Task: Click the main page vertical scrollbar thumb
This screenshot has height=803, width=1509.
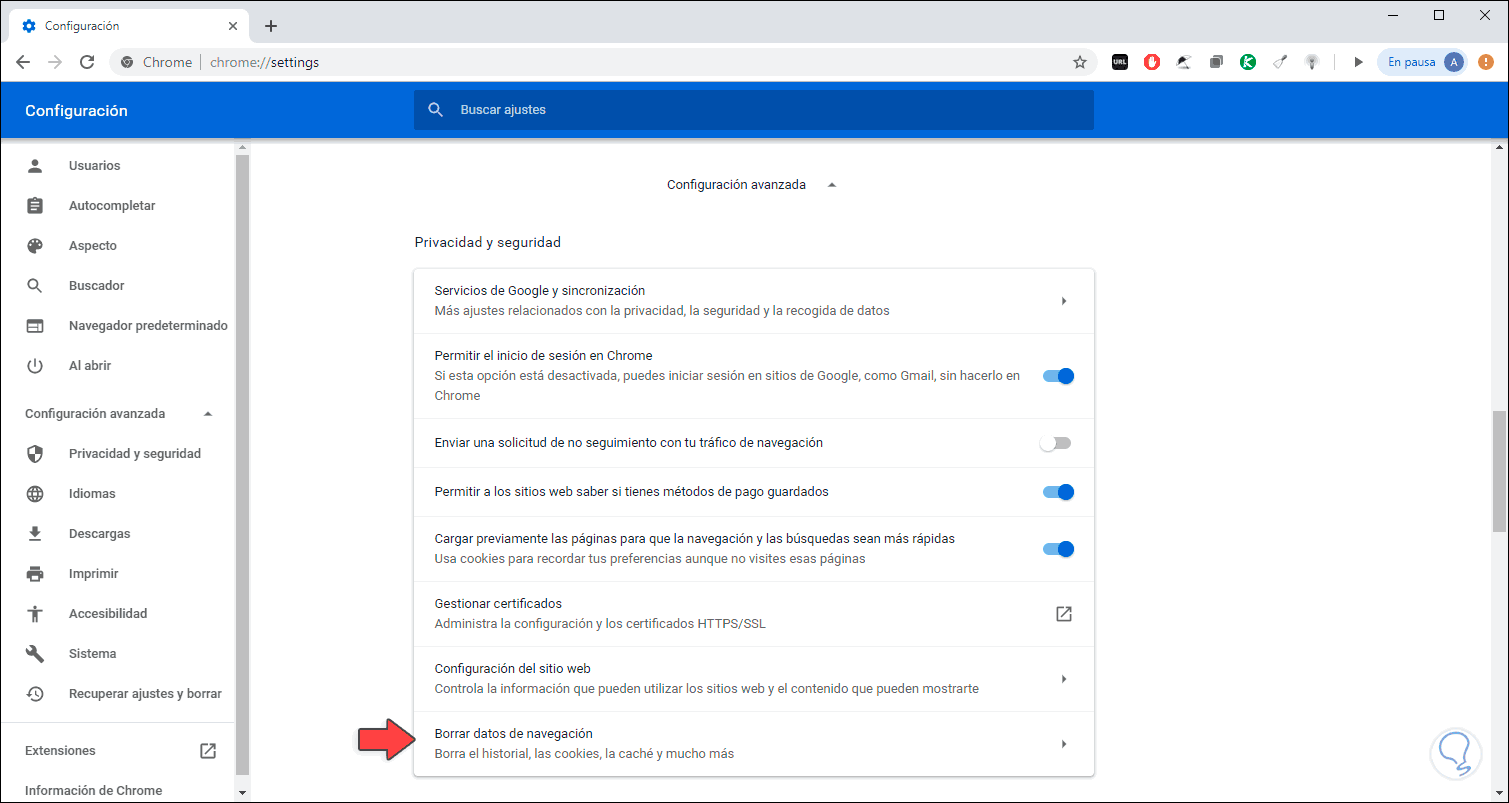Action: click(1499, 470)
